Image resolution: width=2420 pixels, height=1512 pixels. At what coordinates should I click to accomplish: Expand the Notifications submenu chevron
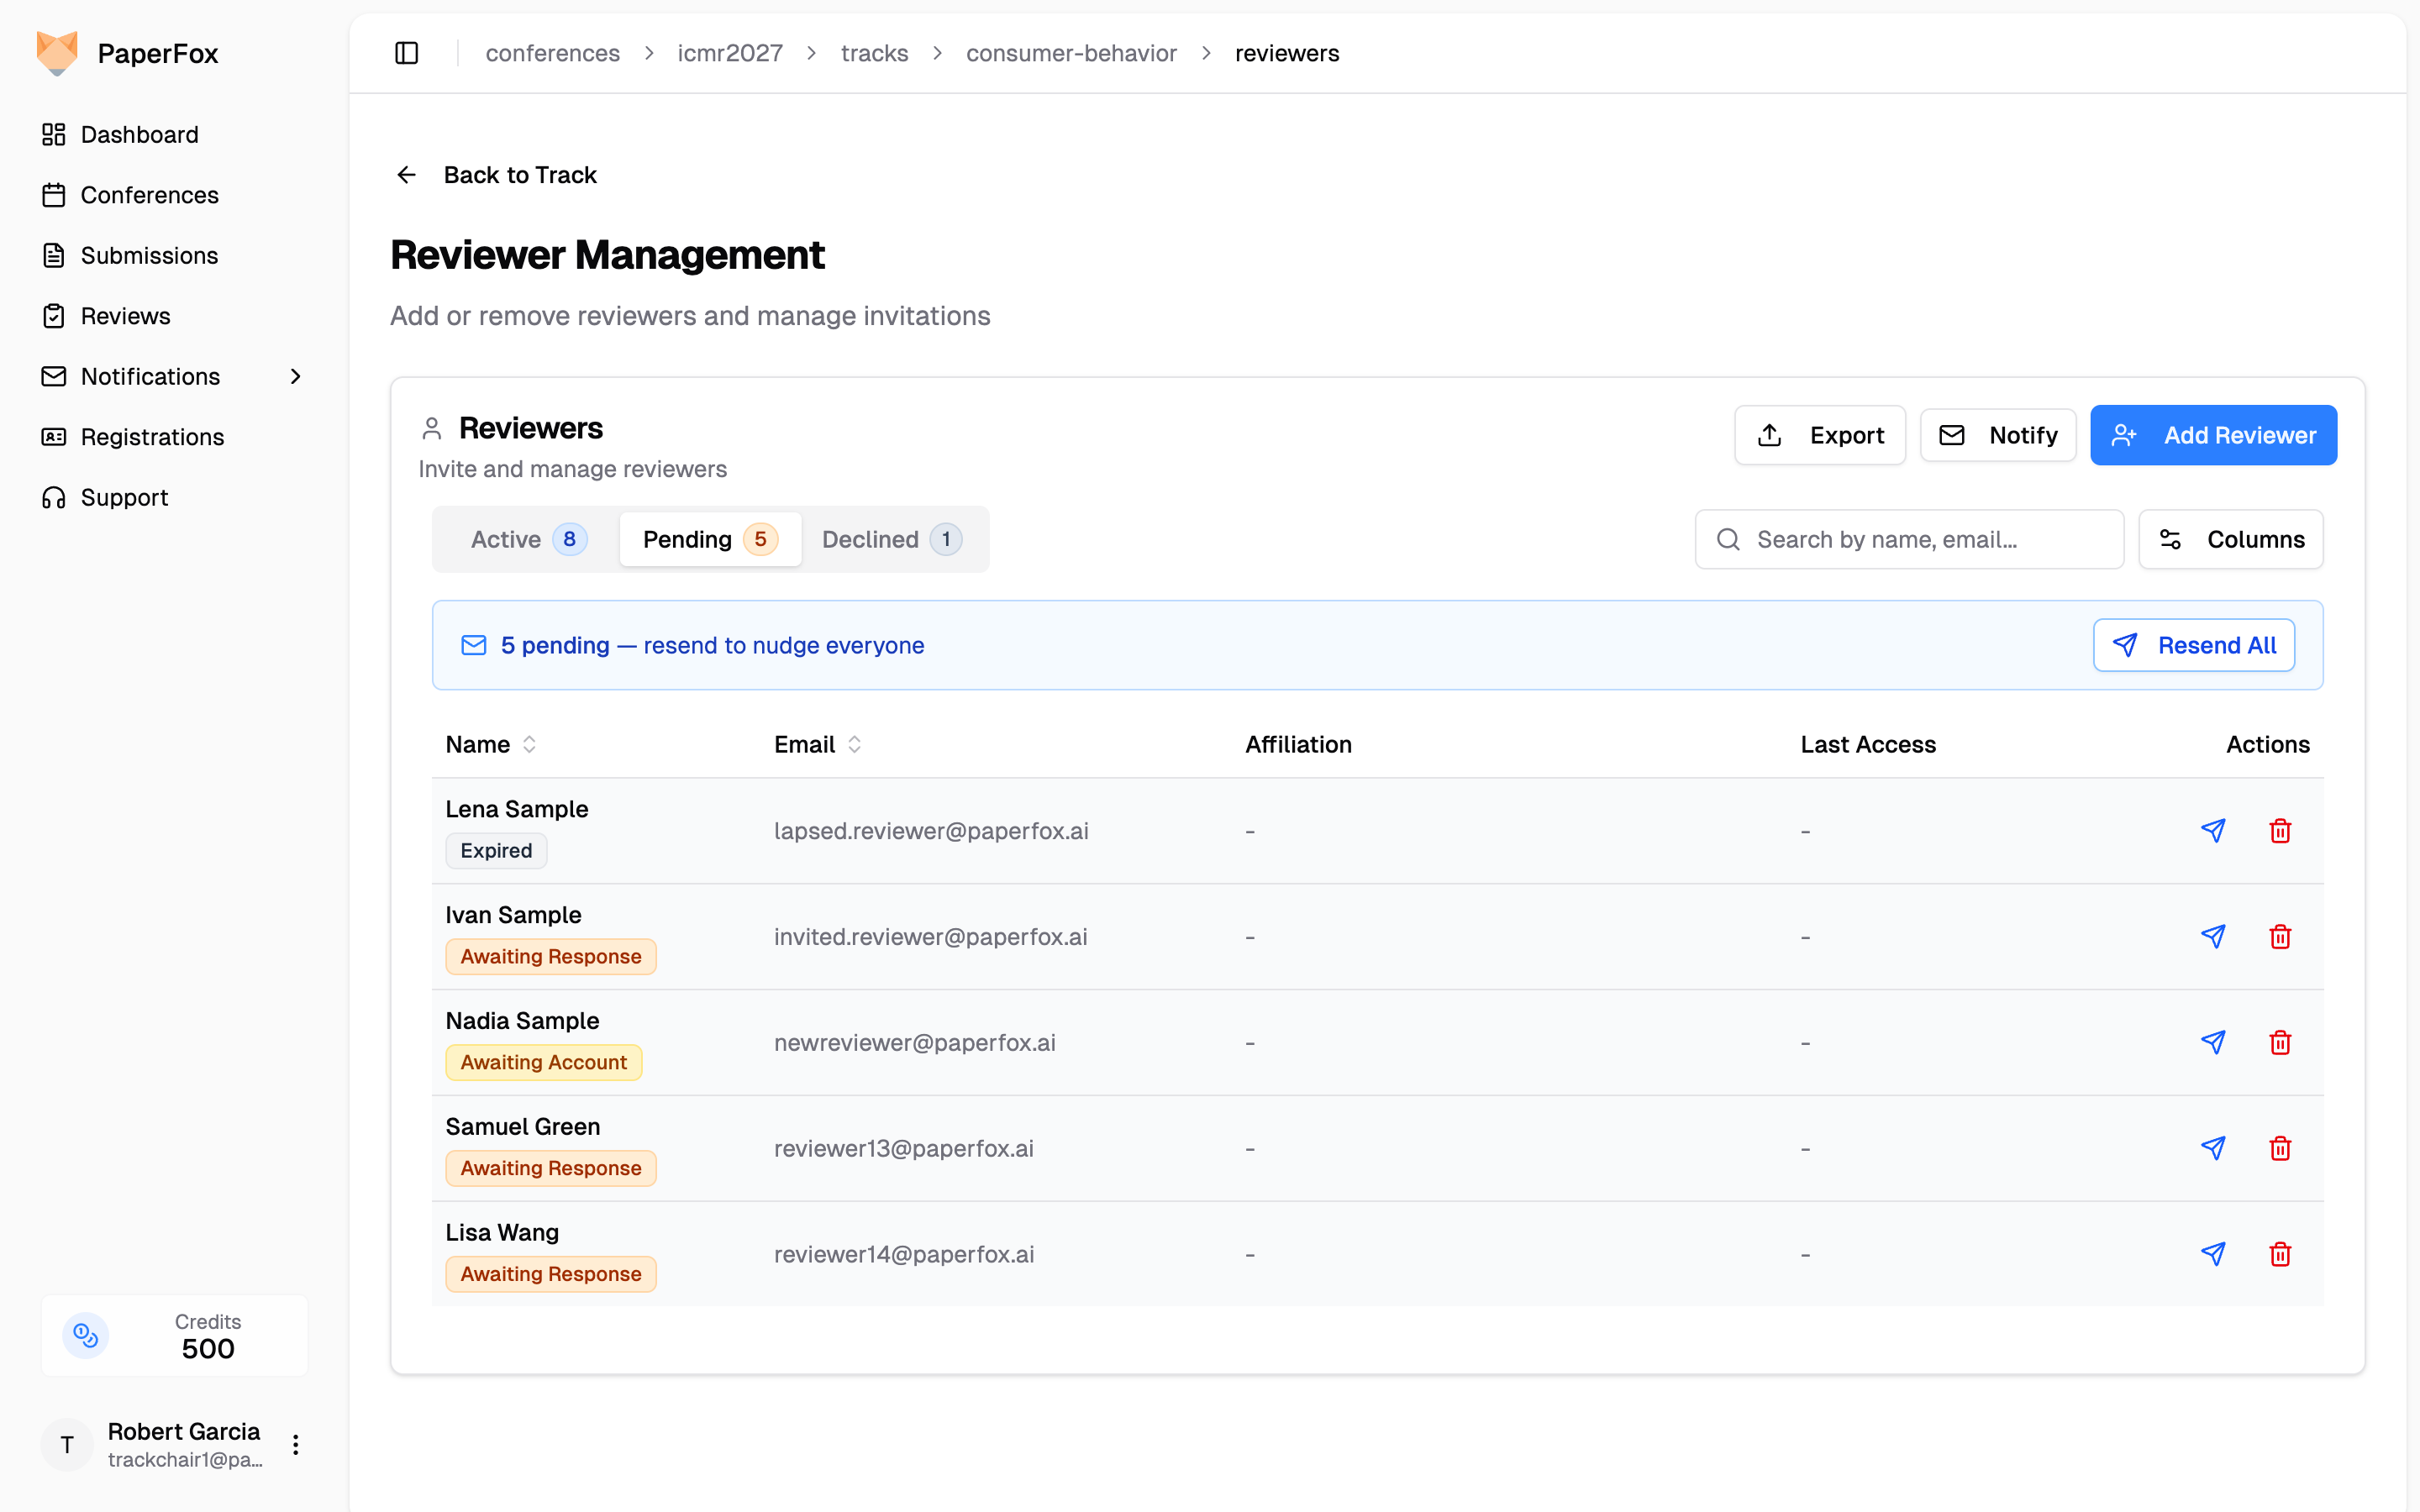[295, 376]
